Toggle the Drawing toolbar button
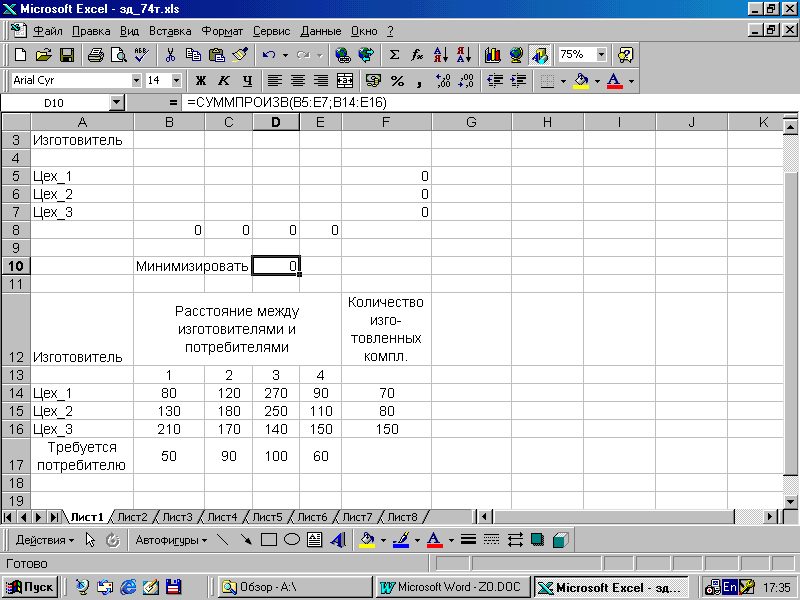 pyautogui.click(x=540, y=55)
